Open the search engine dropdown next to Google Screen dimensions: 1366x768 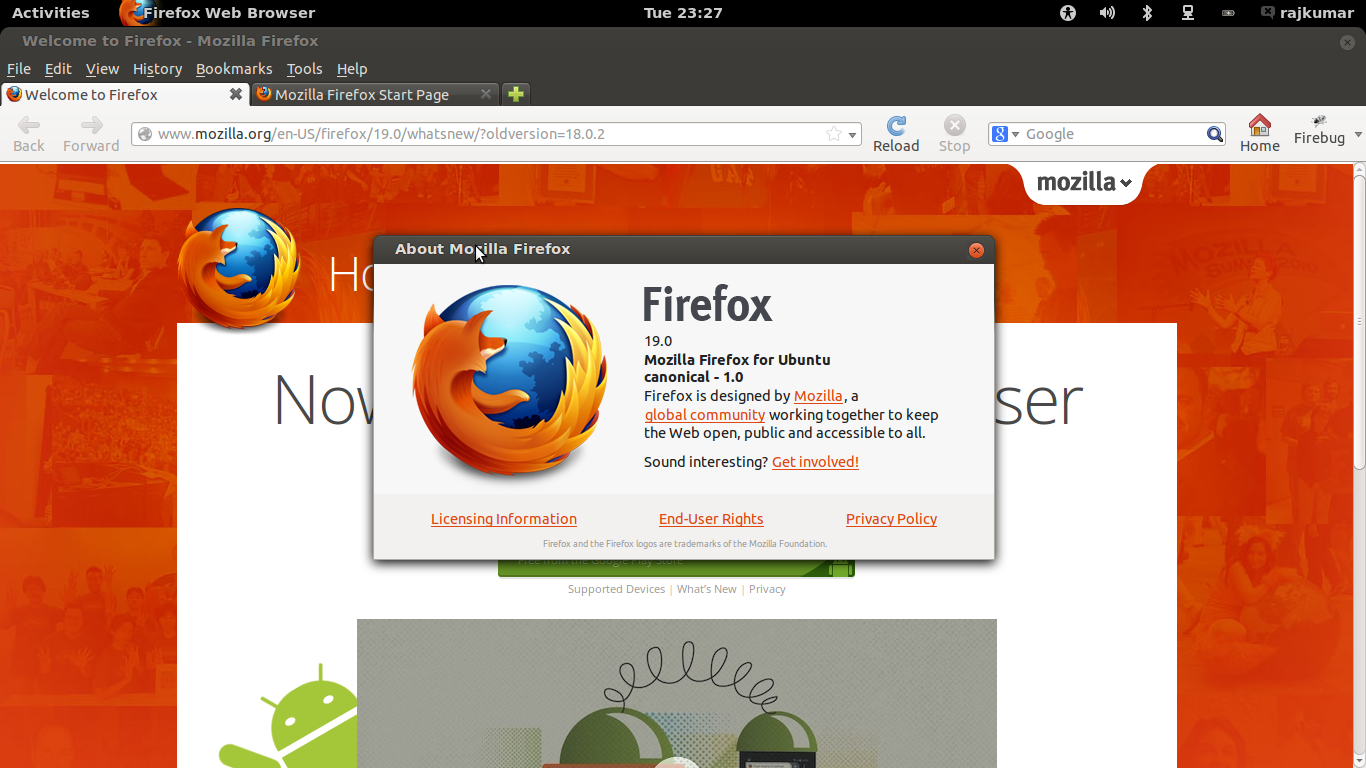(1014, 133)
